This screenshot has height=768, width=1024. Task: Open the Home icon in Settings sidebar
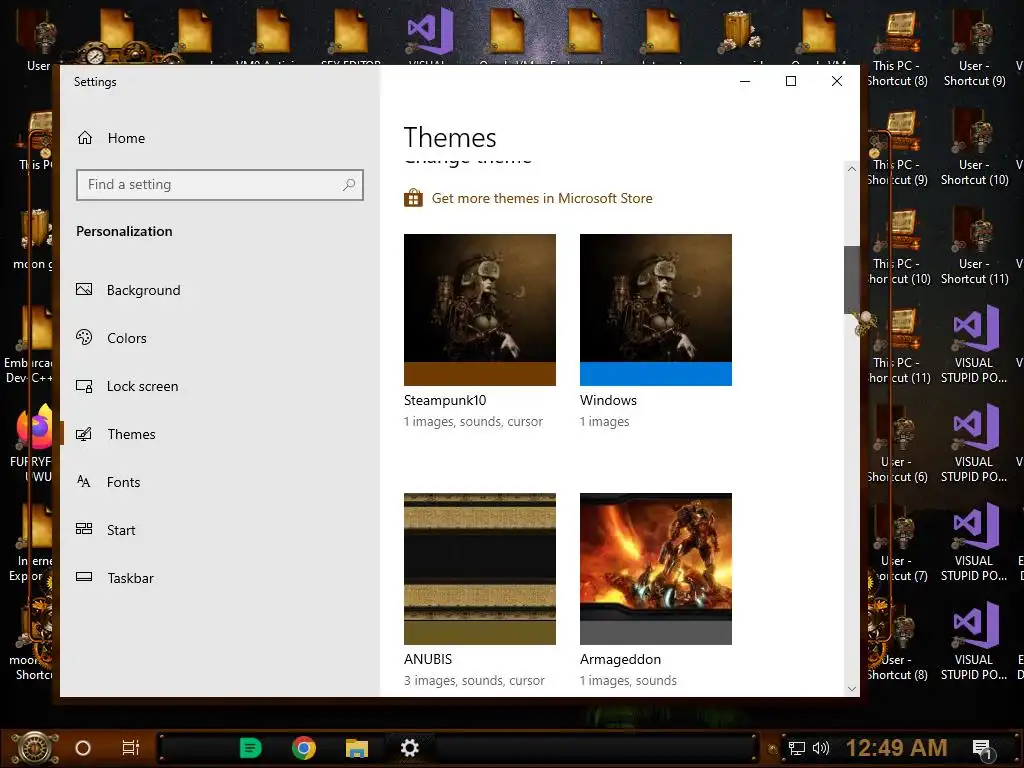tap(85, 138)
